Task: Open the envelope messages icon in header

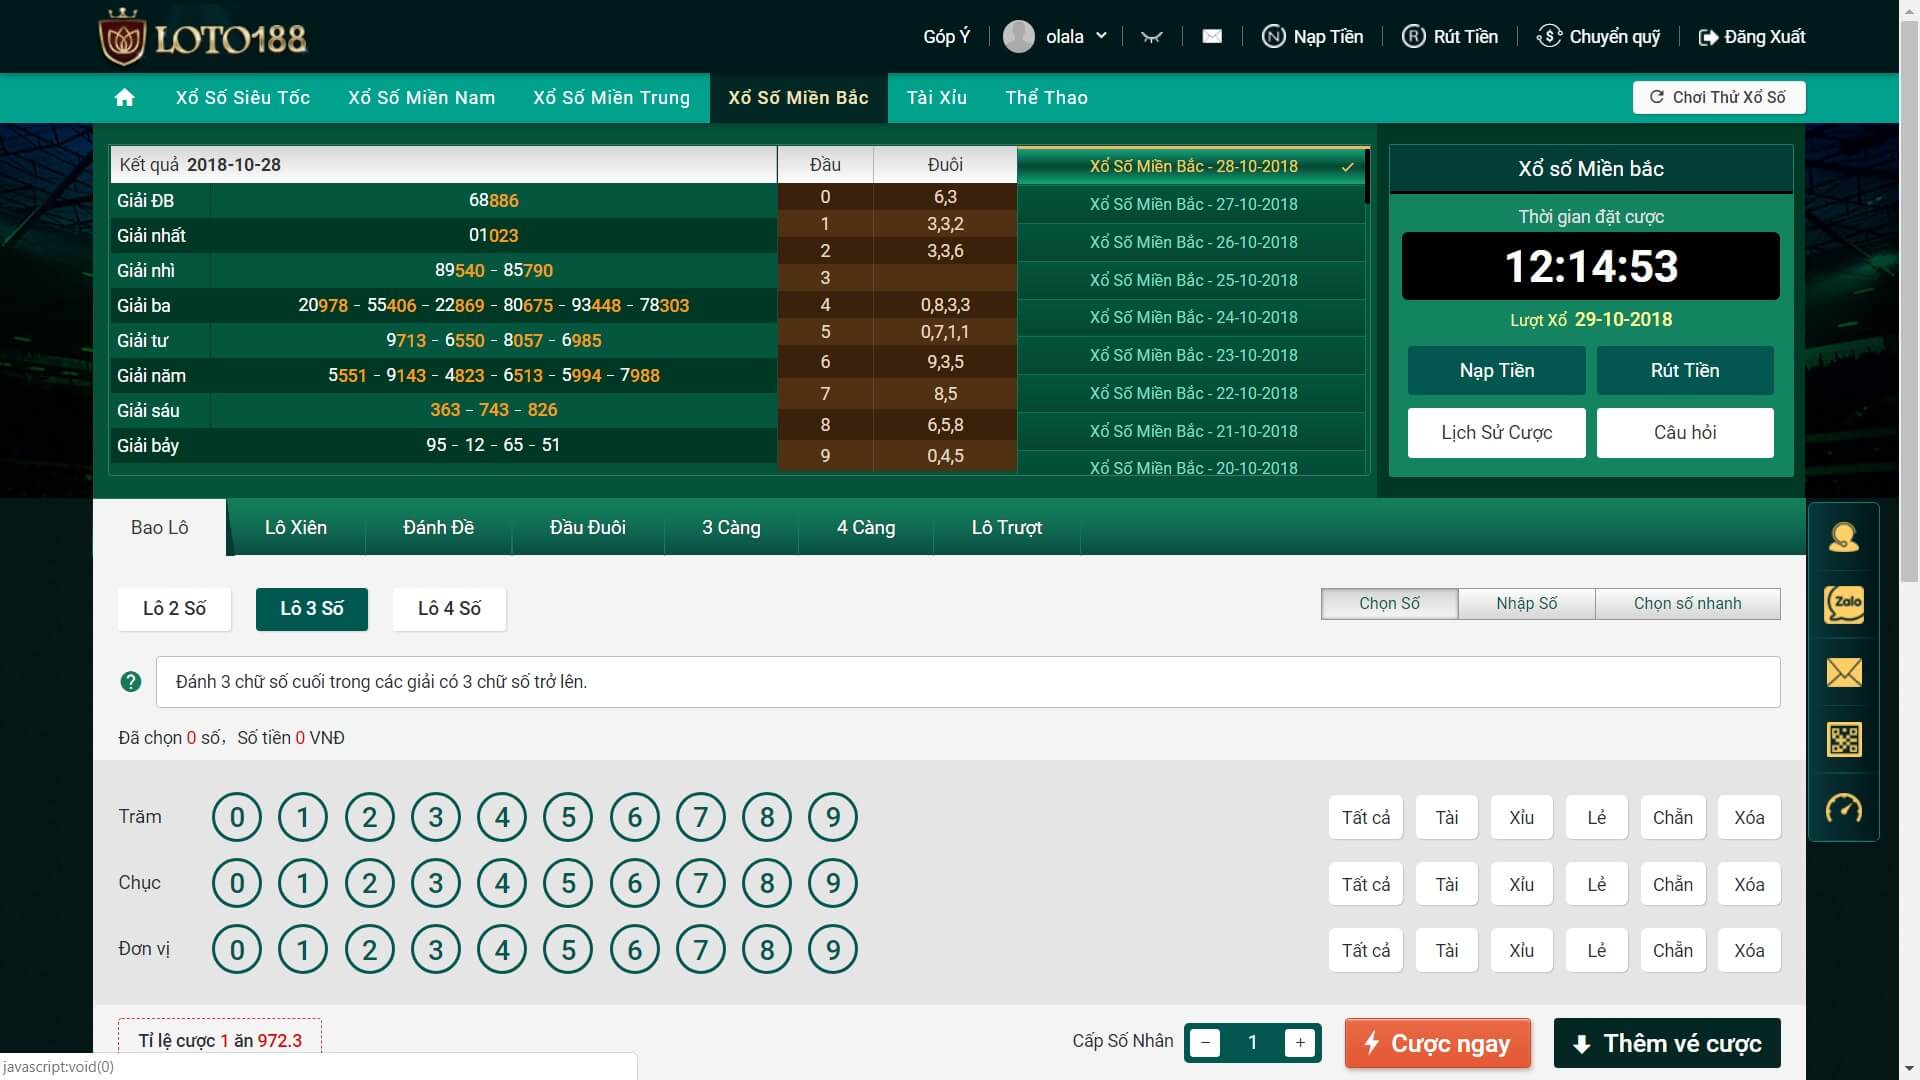Action: coord(1212,37)
